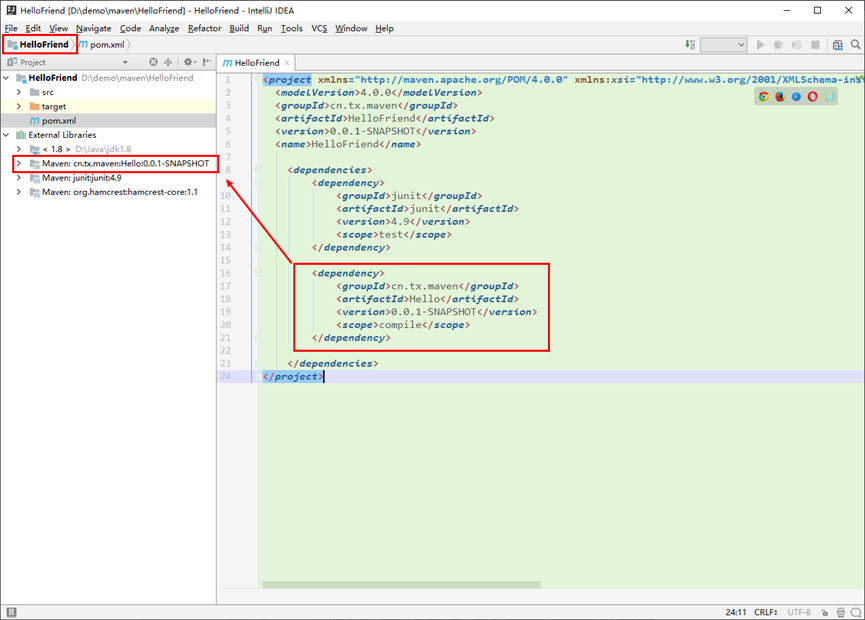Viewport: 865px width, 620px height.
Task: Click the Search Everywhere magnifier icon
Action: coord(856,45)
